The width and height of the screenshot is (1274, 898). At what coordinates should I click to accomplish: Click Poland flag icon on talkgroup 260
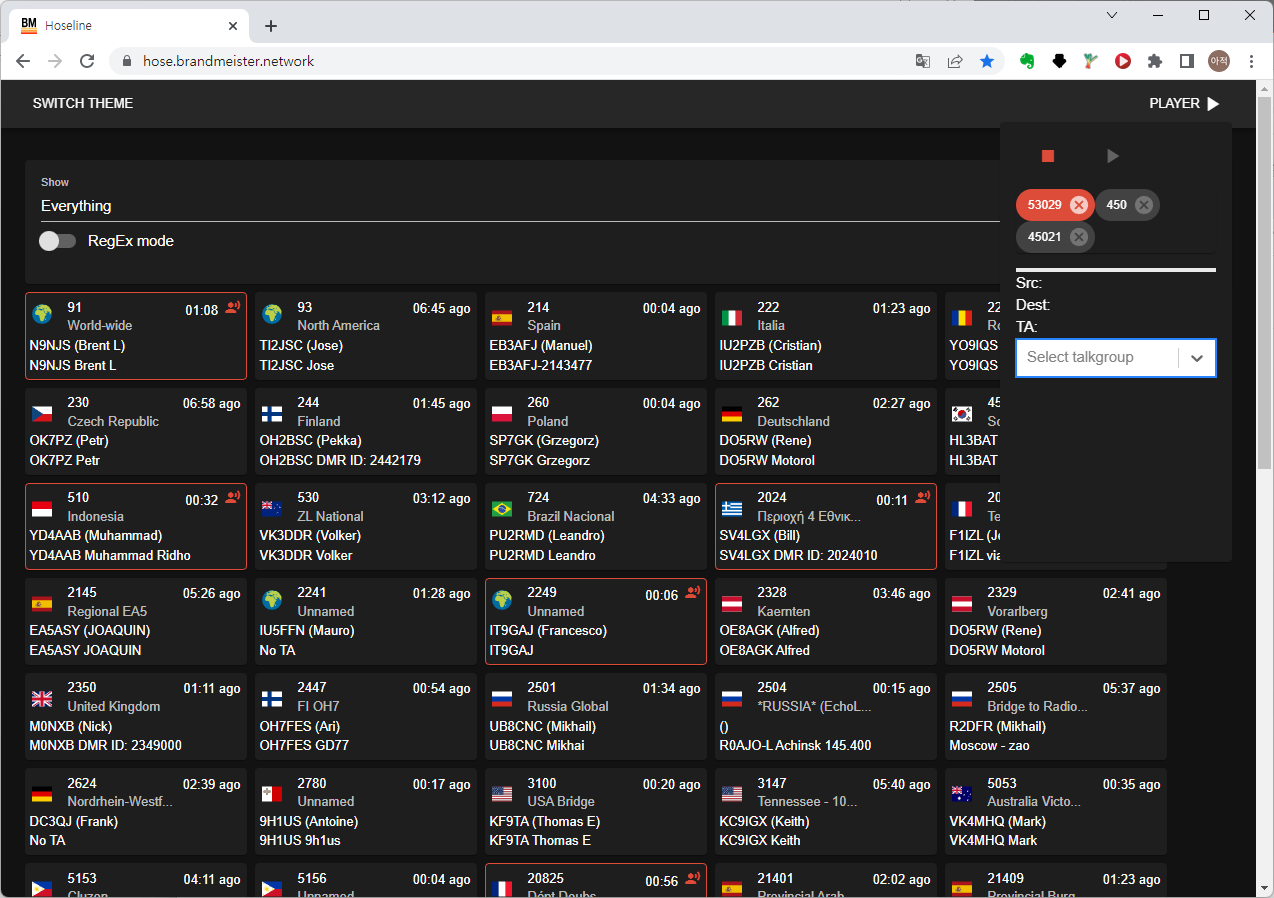coord(502,413)
